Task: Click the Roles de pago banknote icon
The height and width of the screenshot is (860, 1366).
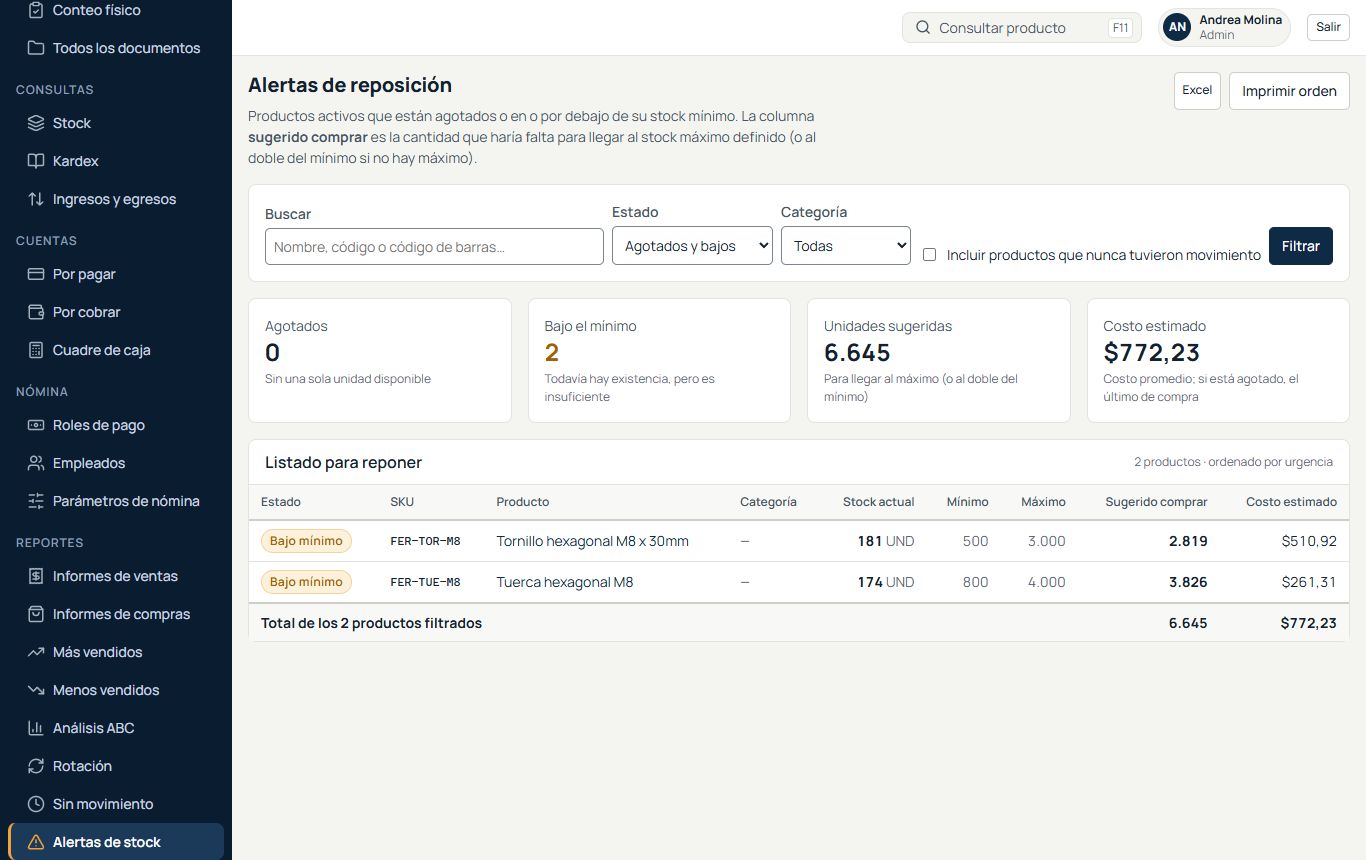Action: tap(36, 425)
